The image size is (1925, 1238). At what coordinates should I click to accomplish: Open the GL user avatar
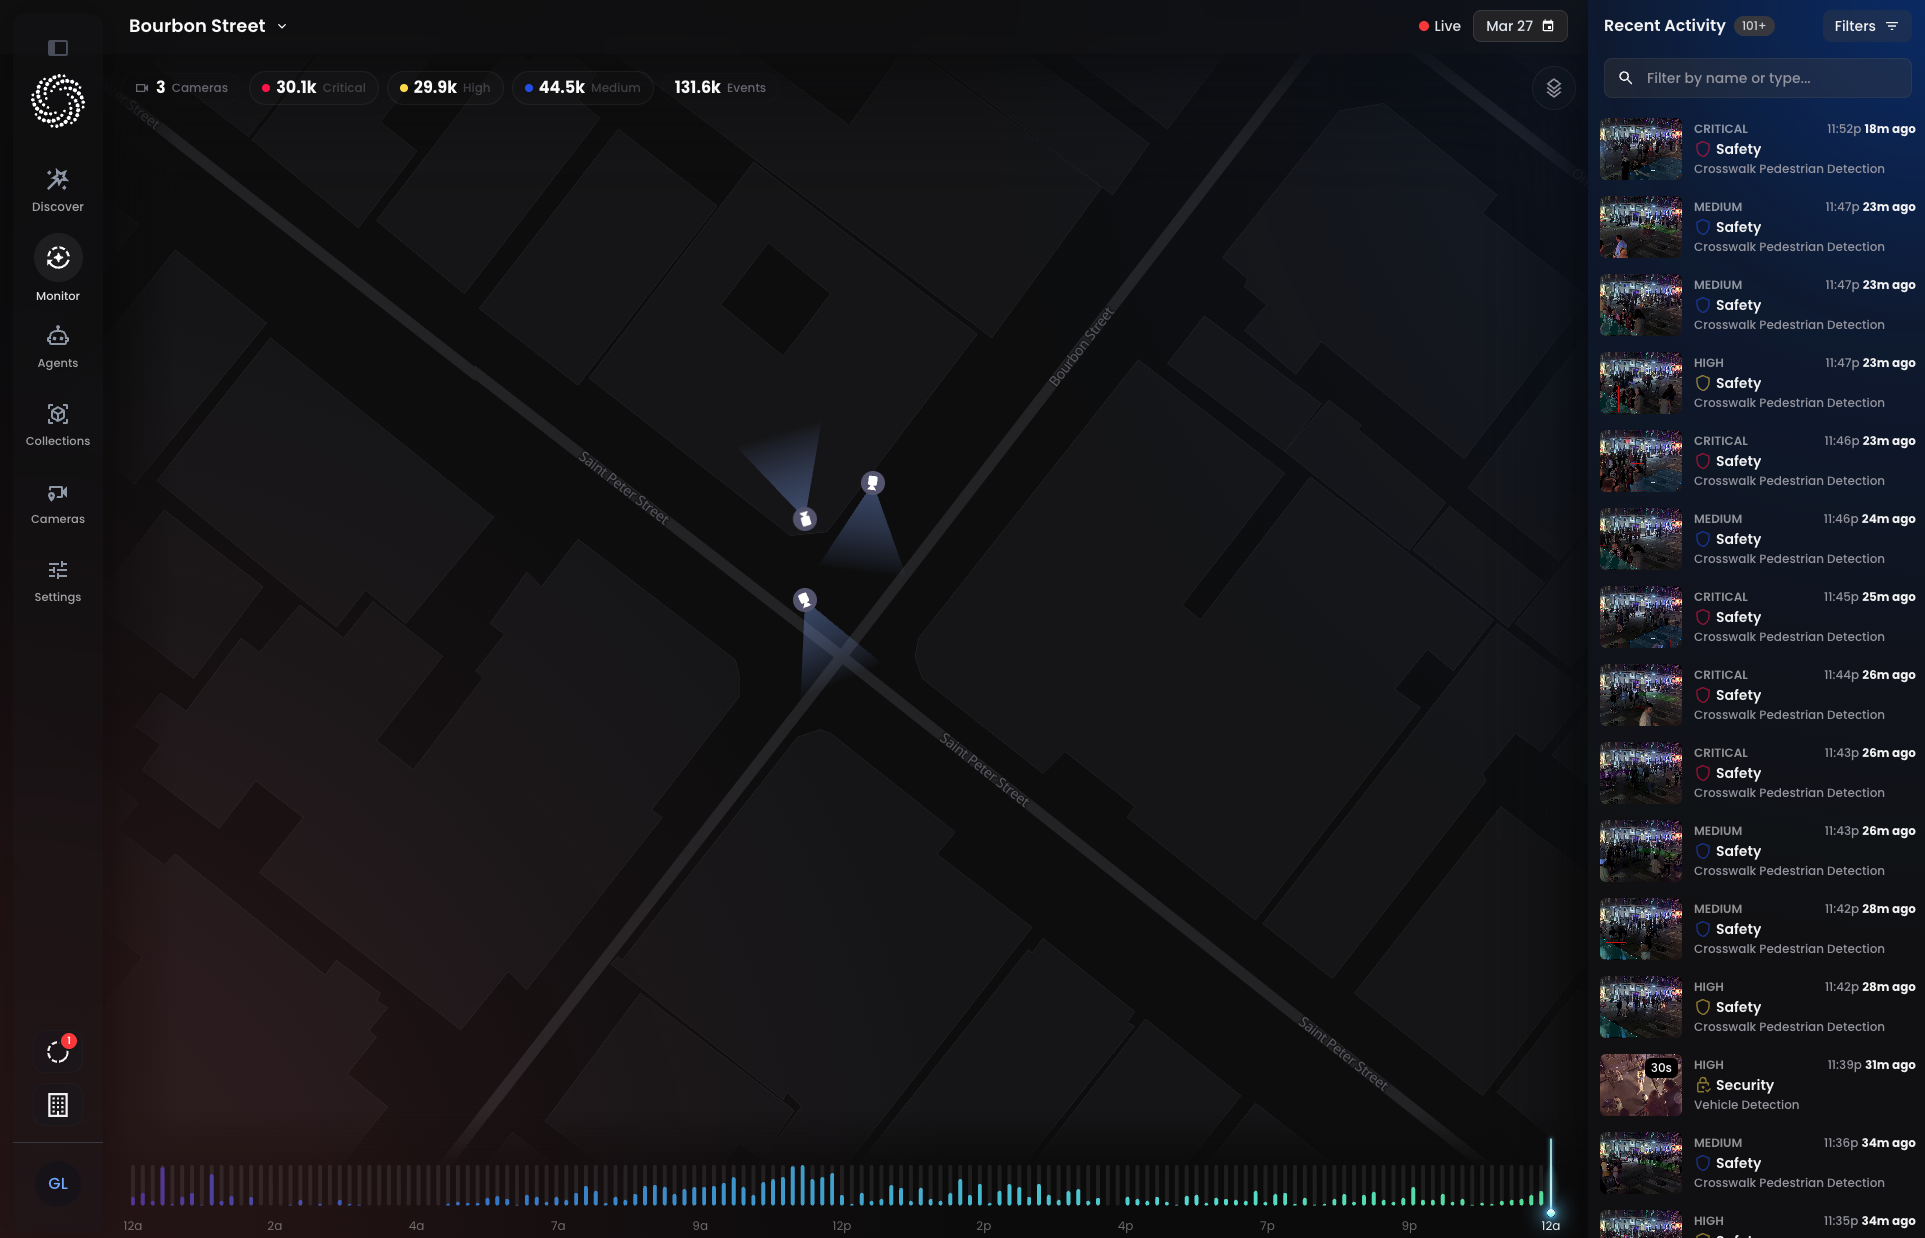click(58, 1184)
